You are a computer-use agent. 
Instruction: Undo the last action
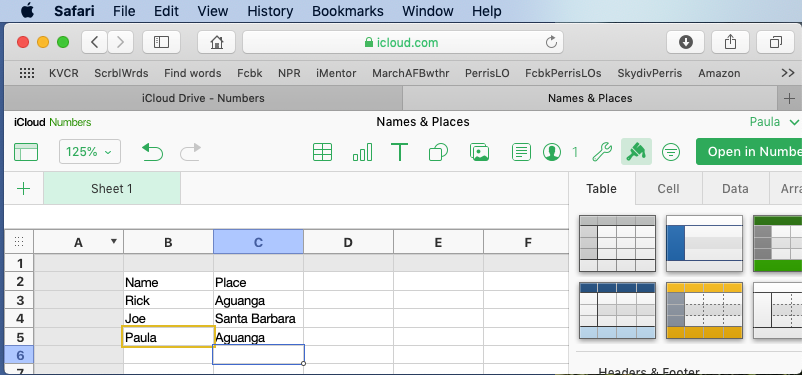coord(152,152)
